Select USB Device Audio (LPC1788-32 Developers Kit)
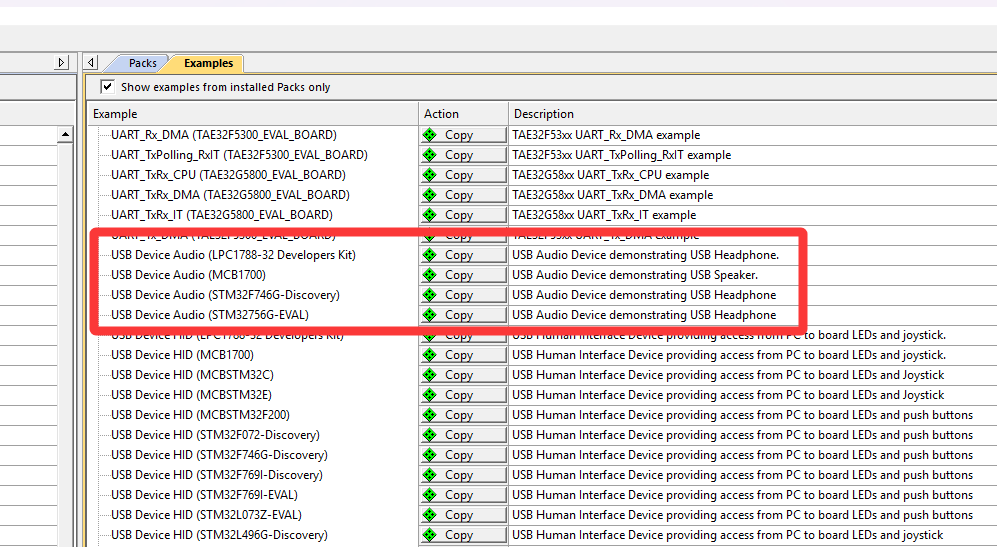The image size is (997, 547). [233, 255]
